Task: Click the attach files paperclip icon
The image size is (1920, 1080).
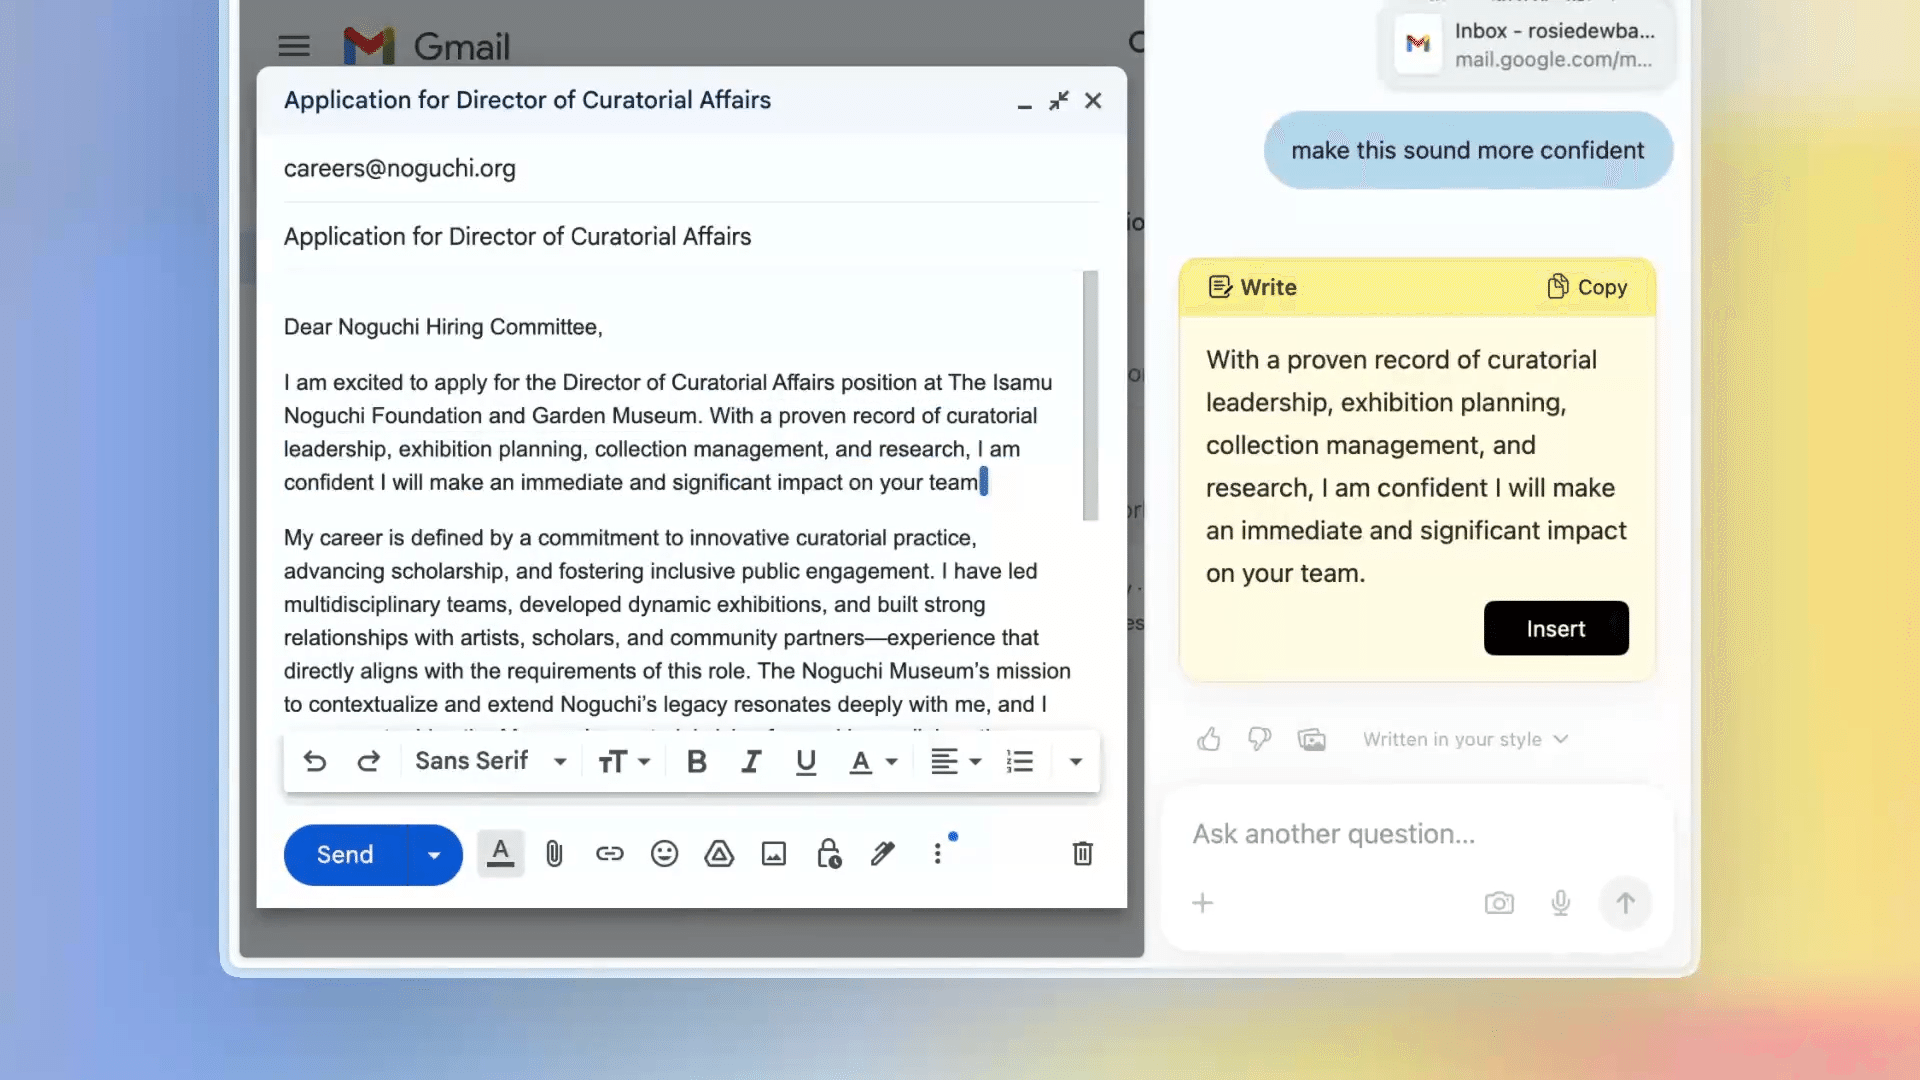Action: (554, 854)
